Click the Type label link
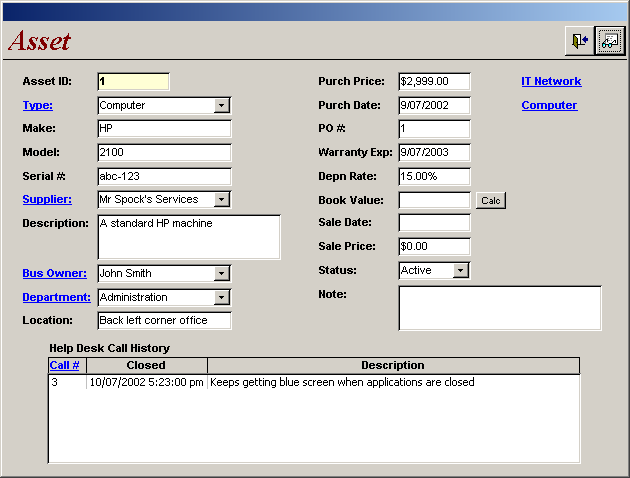The image size is (630, 478). tap(37, 105)
